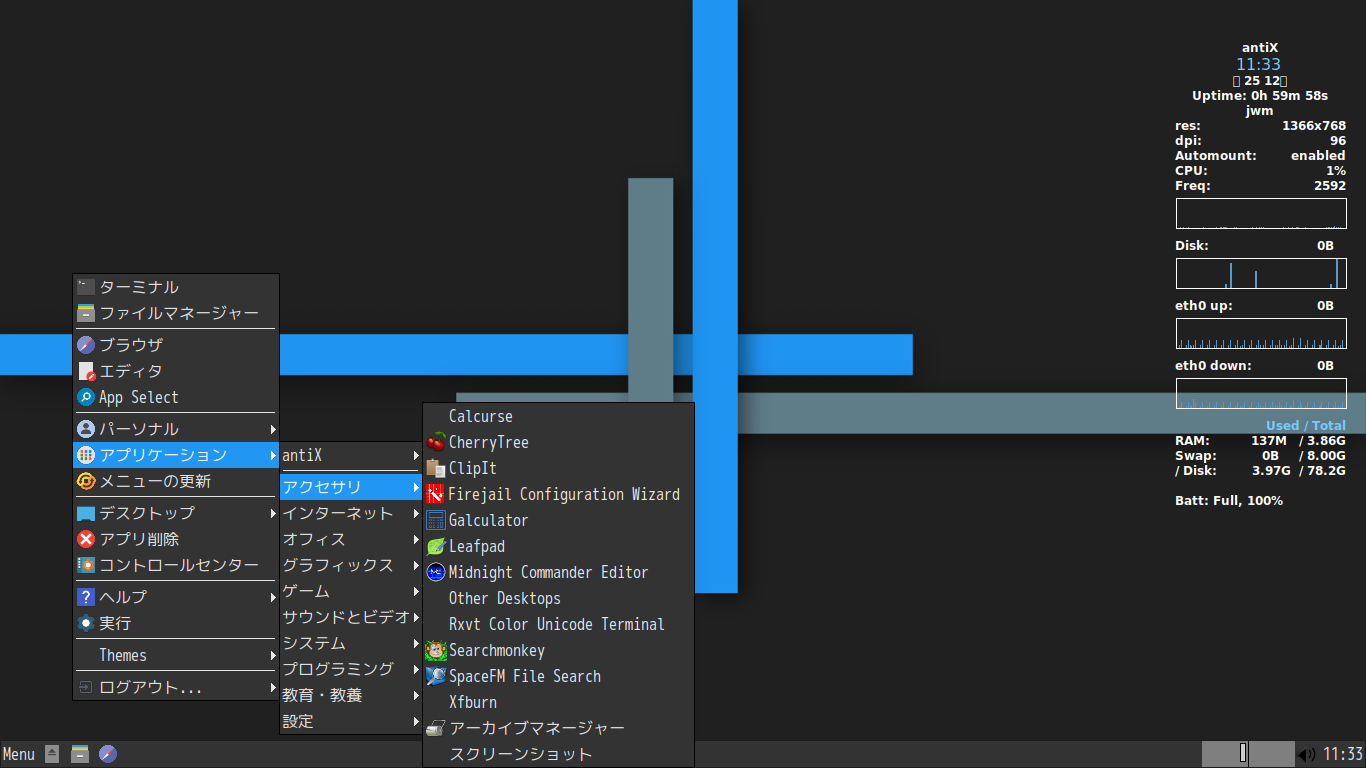
Task: Click the taskbar volume speaker icon
Action: pos(1307,755)
